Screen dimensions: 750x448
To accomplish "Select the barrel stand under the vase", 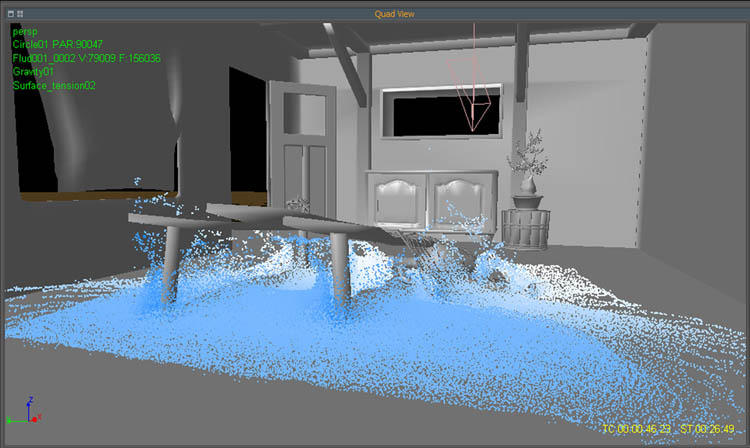I will (526, 228).
